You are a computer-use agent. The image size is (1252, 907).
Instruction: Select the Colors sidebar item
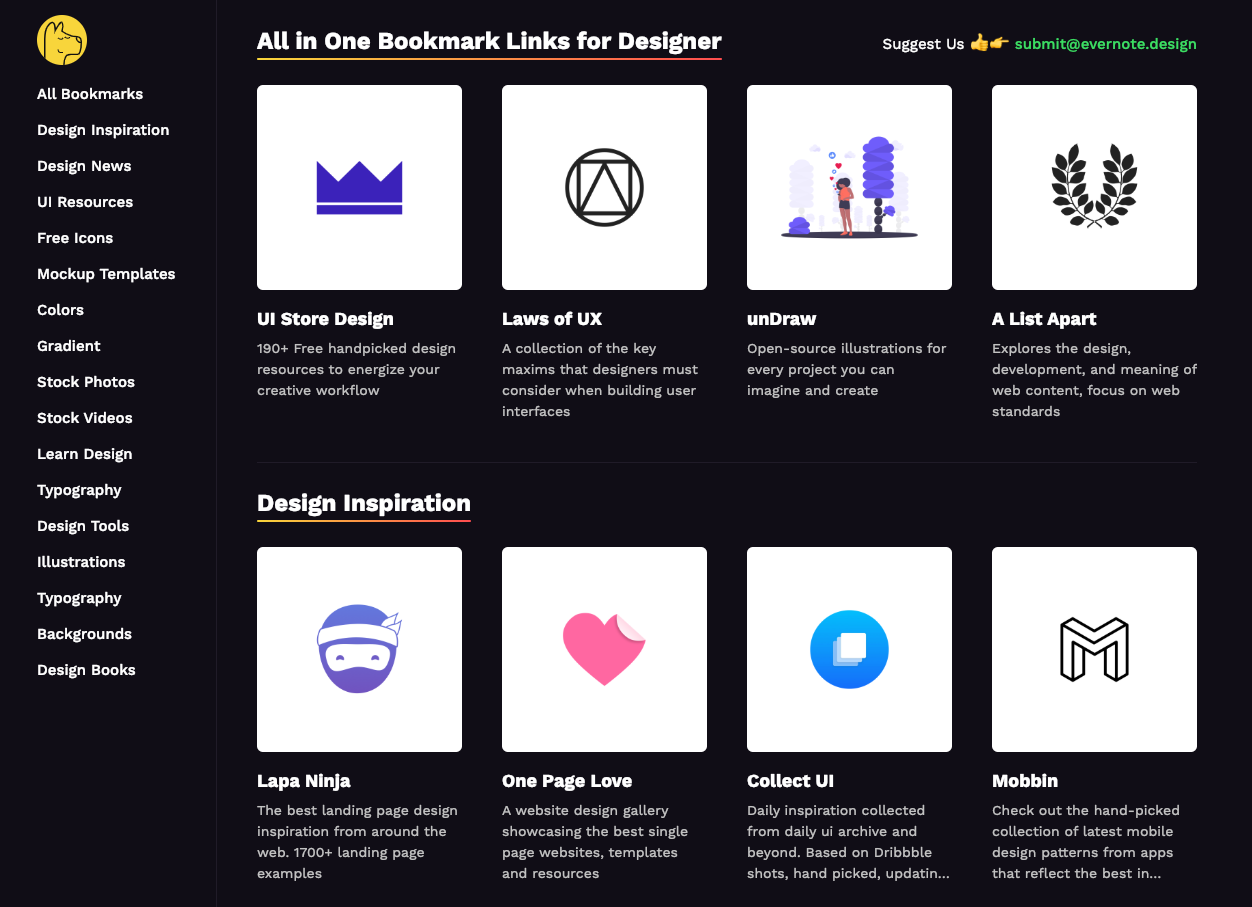[60, 310]
